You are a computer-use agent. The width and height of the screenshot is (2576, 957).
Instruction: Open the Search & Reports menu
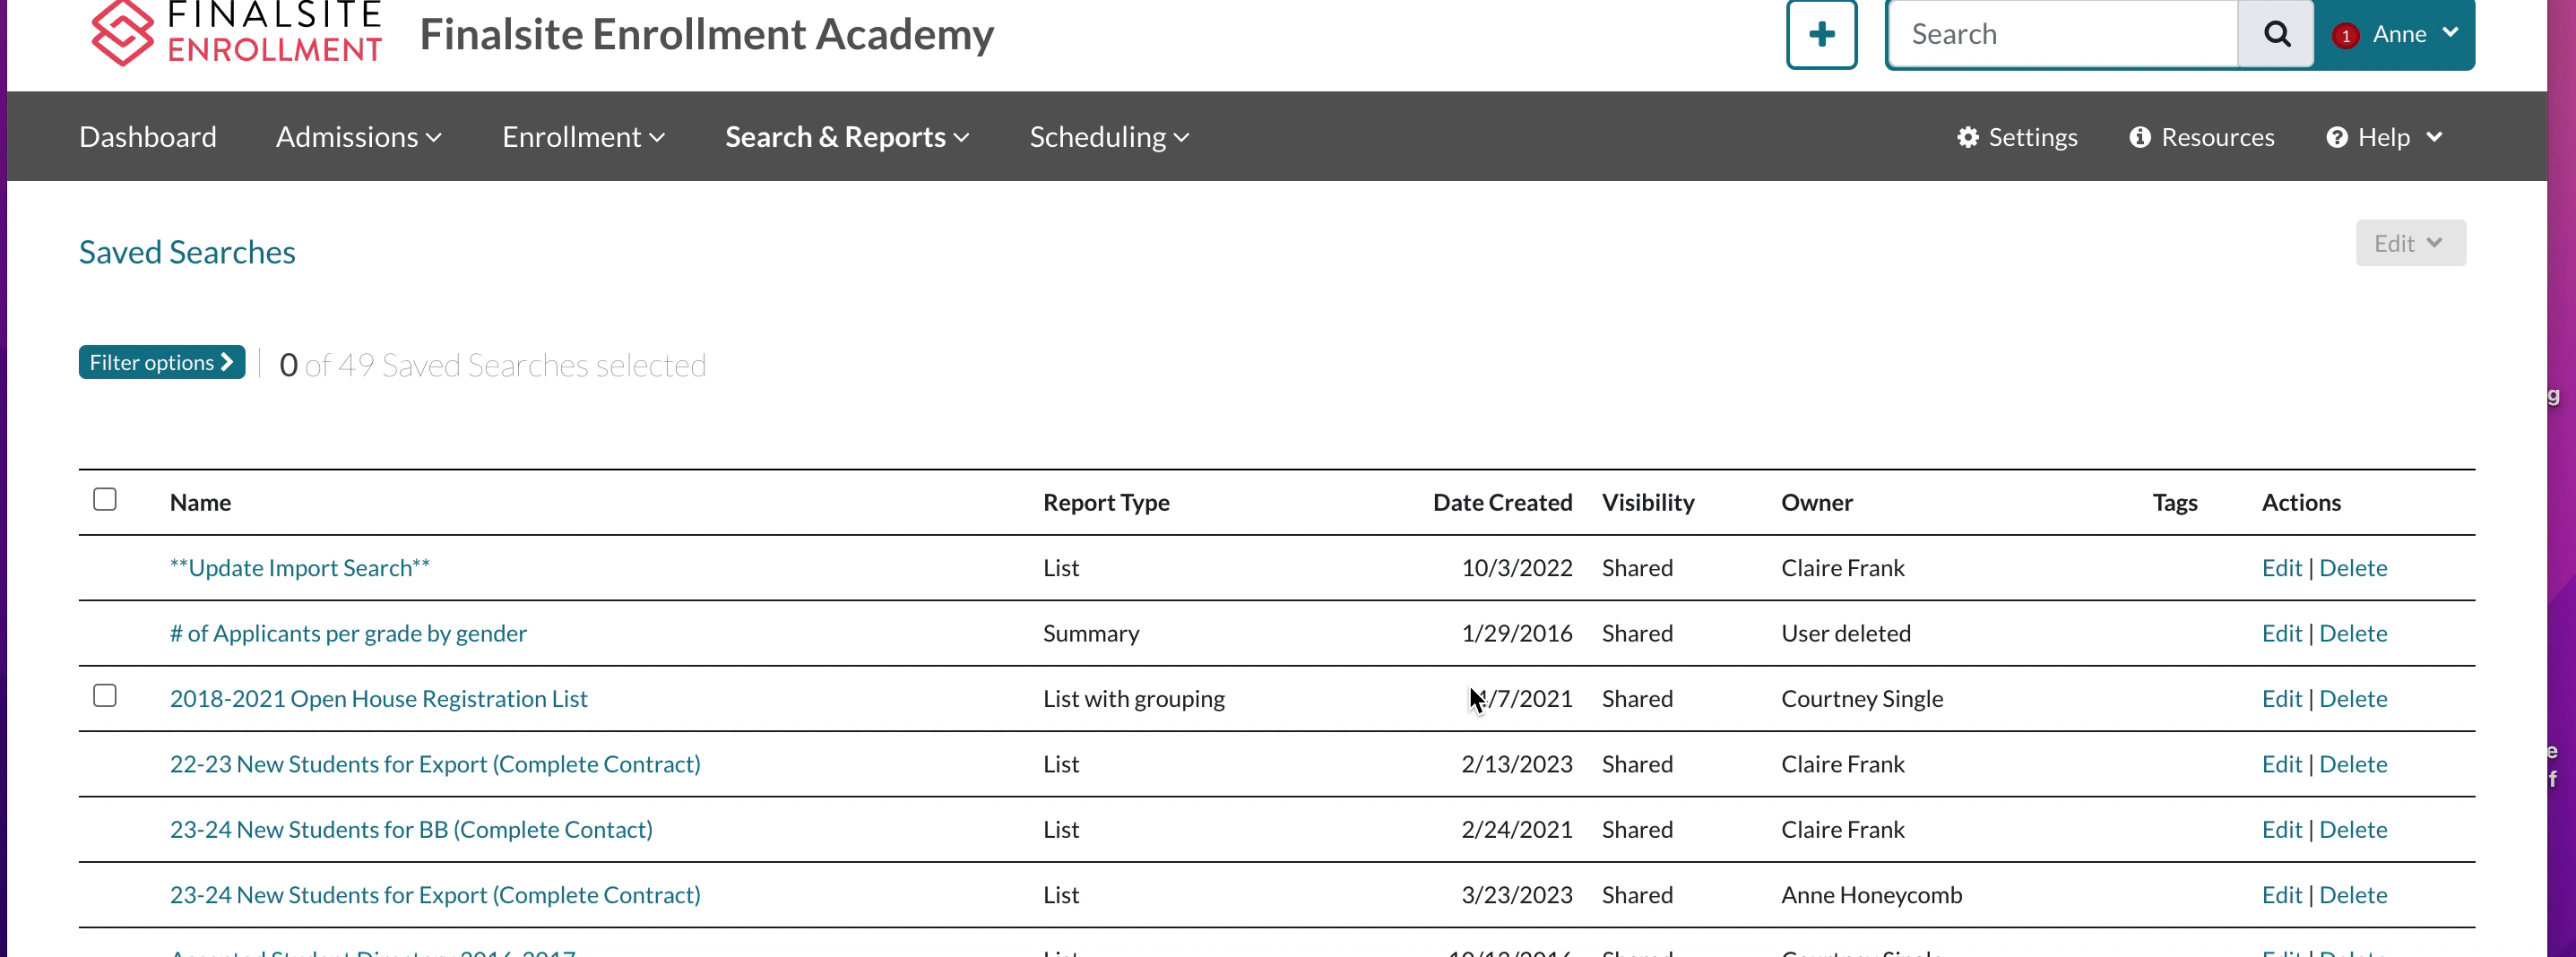tap(846, 137)
